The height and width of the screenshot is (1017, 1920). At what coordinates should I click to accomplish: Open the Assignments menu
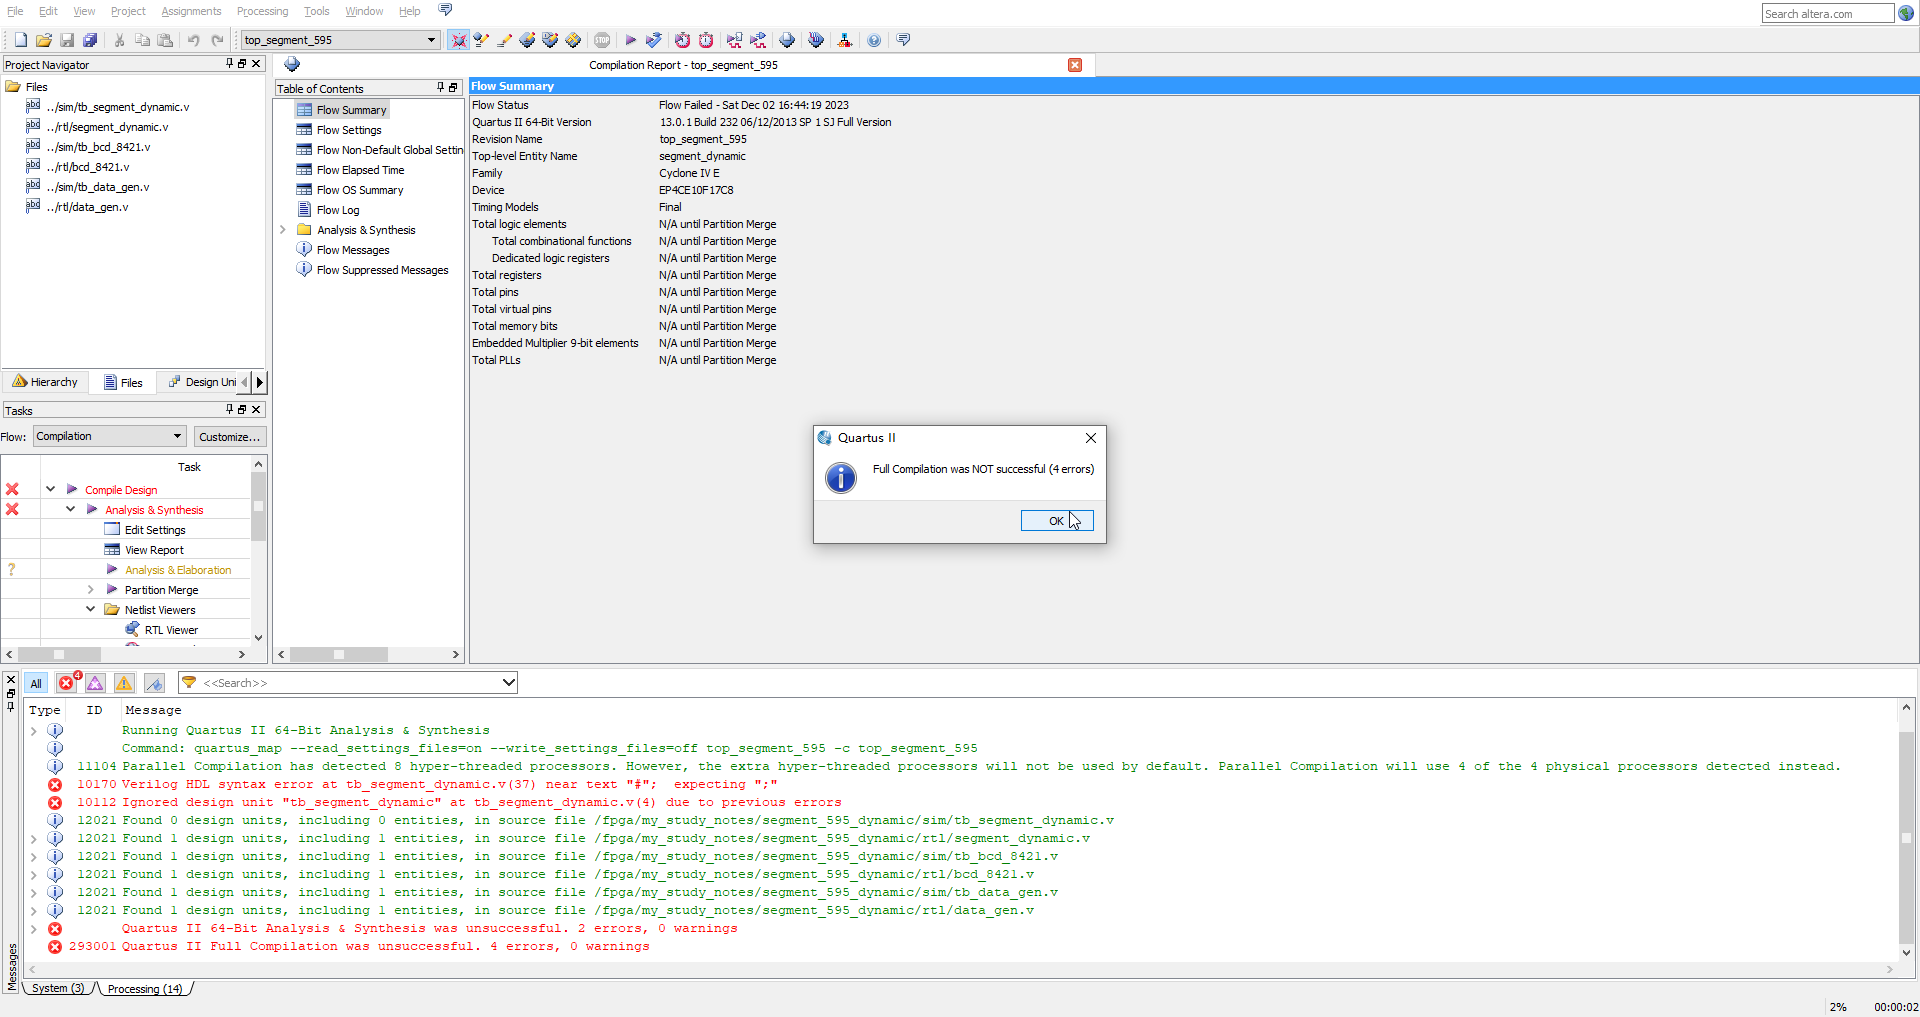point(191,11)
